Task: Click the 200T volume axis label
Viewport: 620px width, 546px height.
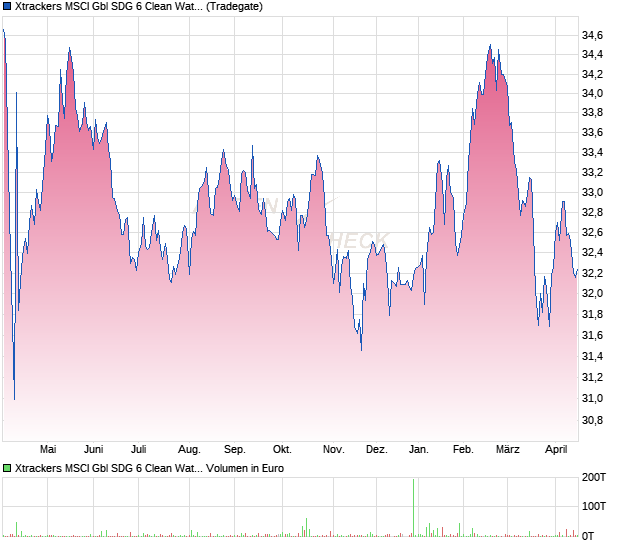Action: coord(595,478)
